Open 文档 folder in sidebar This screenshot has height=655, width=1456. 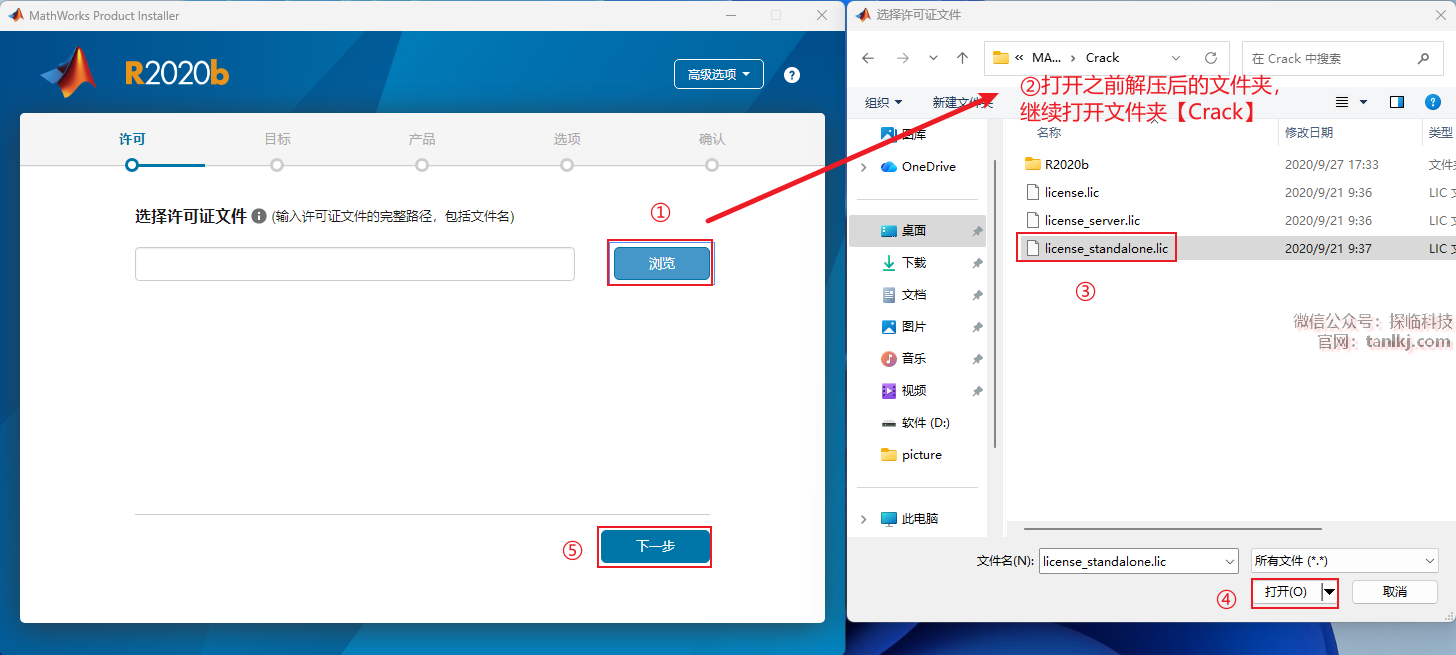click(x=914, y=295)
